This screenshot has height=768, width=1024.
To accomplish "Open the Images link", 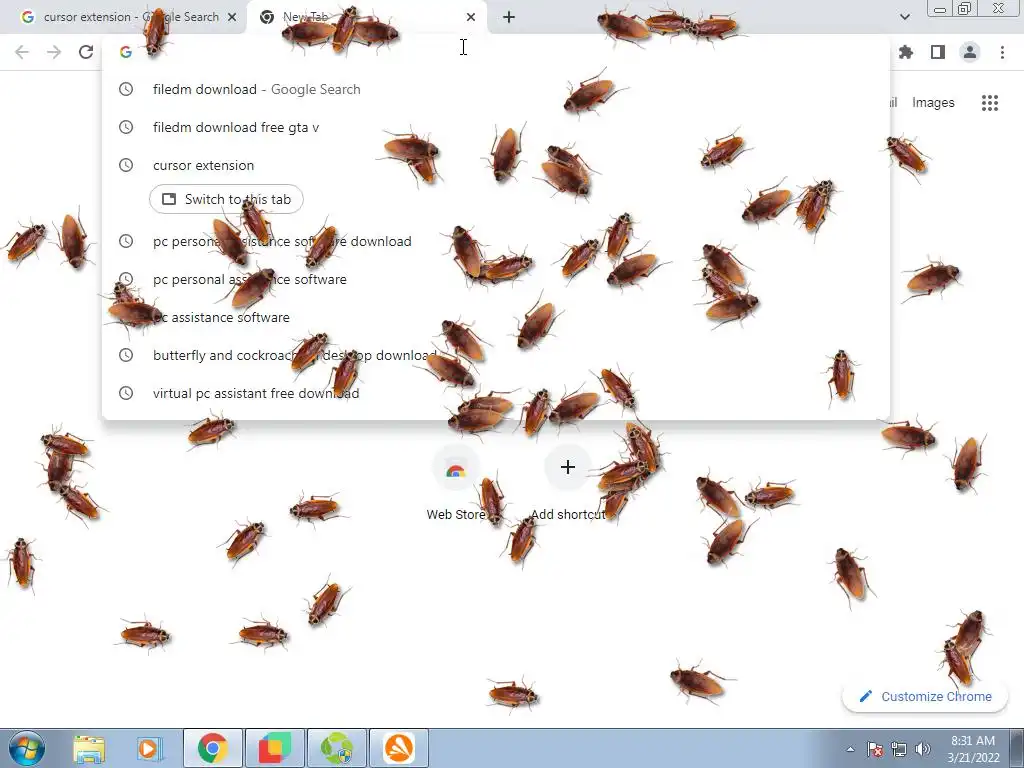I will tap(933, 103).
